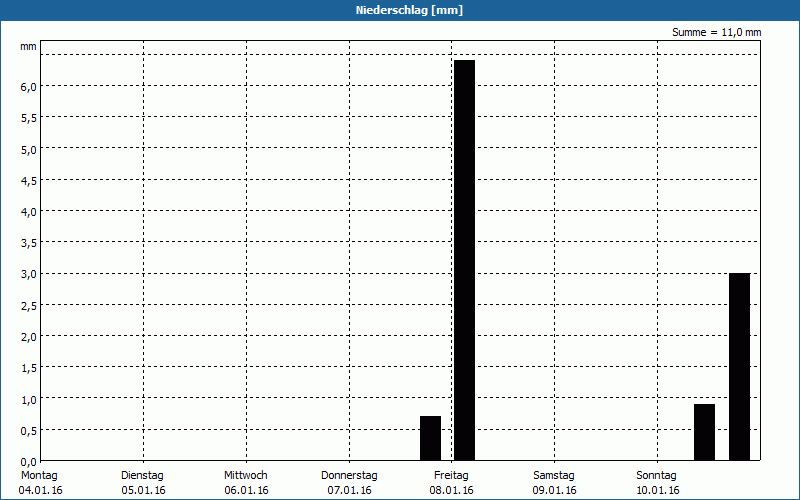This screenshot has width=800, height=500.
Task: Click the date 09.01.16
Action: [x=555, y=490]
